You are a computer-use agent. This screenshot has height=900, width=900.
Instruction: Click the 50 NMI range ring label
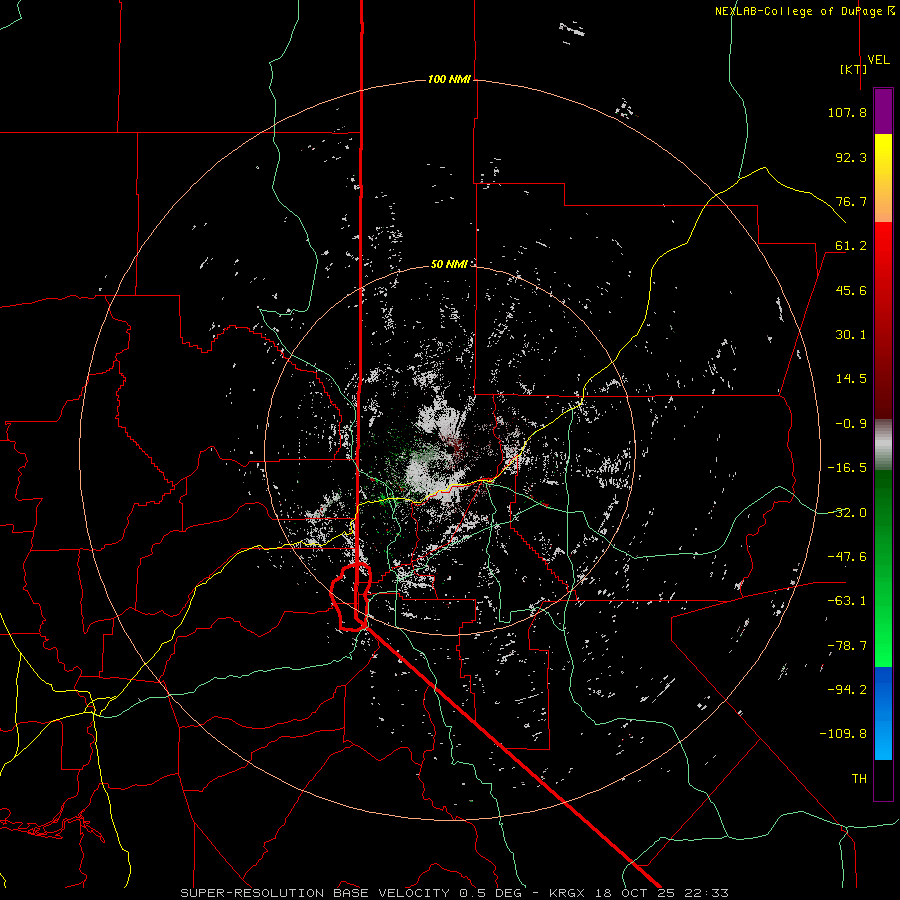pyautogui.click(x=449, y=264)
